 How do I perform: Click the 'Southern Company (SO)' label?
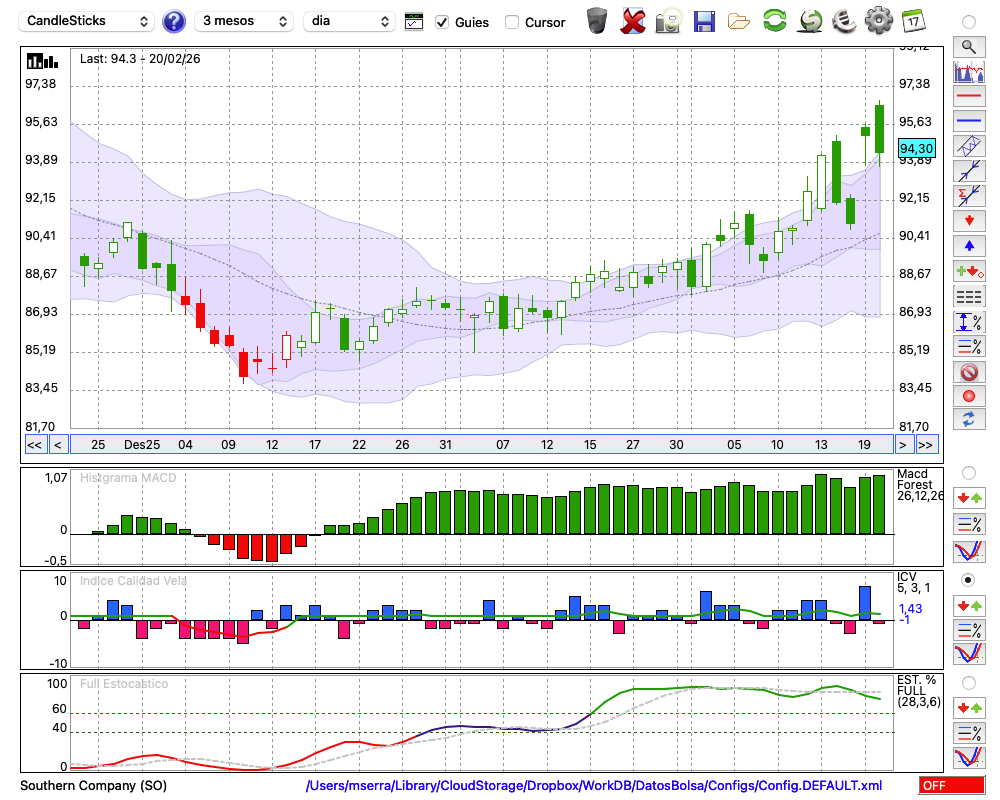[93, 785]
